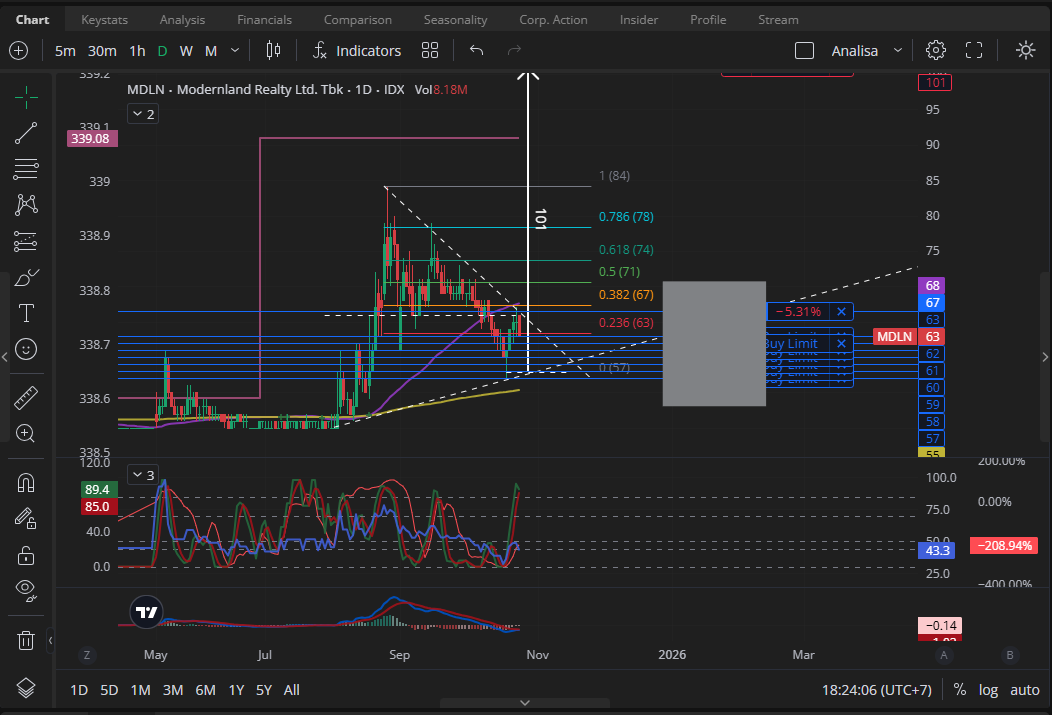Cancel the Buy Limit order line

(841, 343)
